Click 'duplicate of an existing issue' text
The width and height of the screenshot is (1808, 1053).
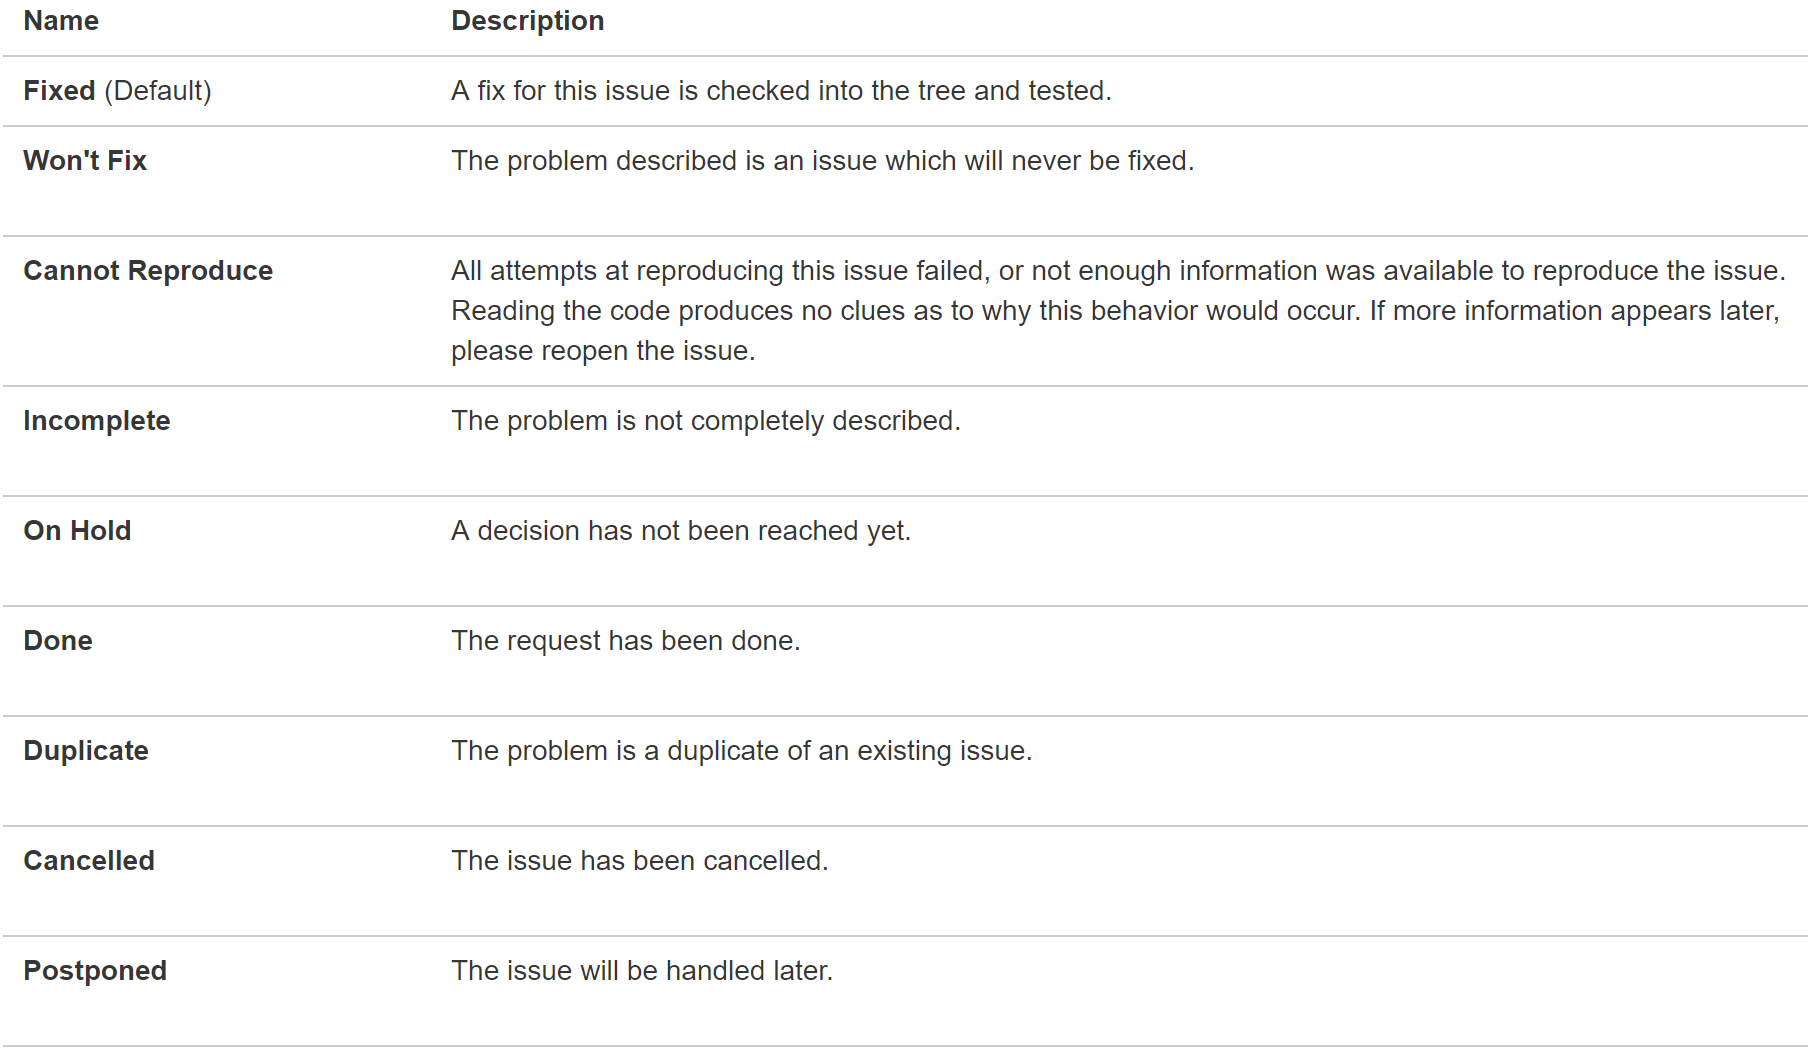point(849,751)
